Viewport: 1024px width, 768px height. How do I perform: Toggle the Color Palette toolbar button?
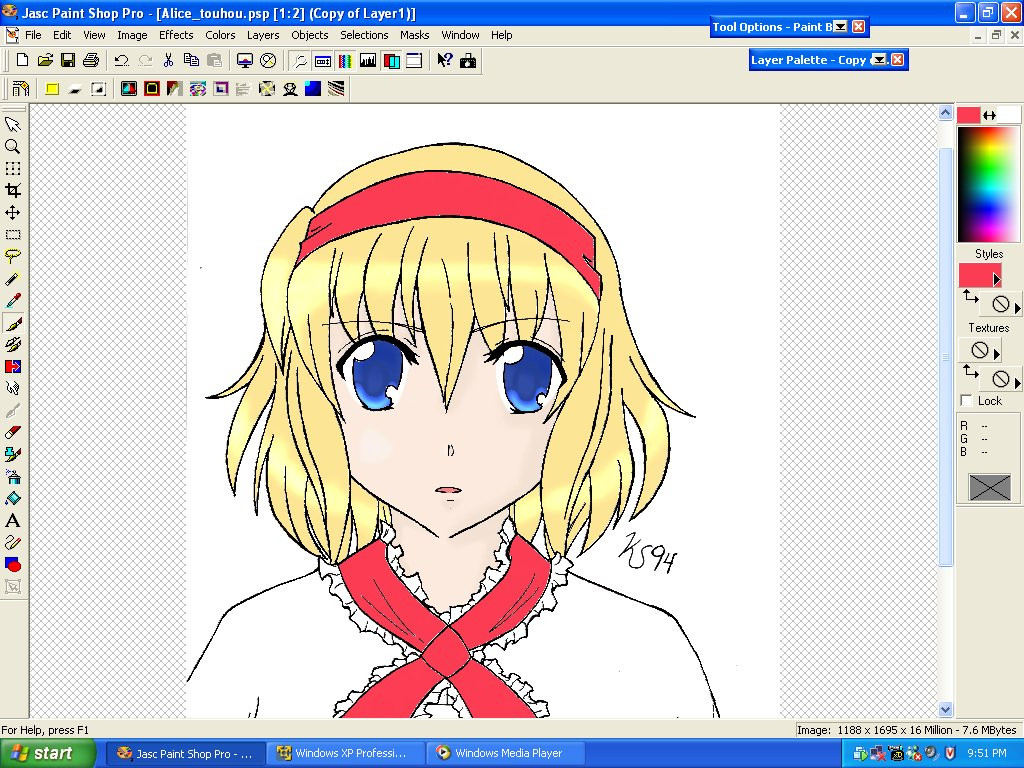tap(345, 61)
